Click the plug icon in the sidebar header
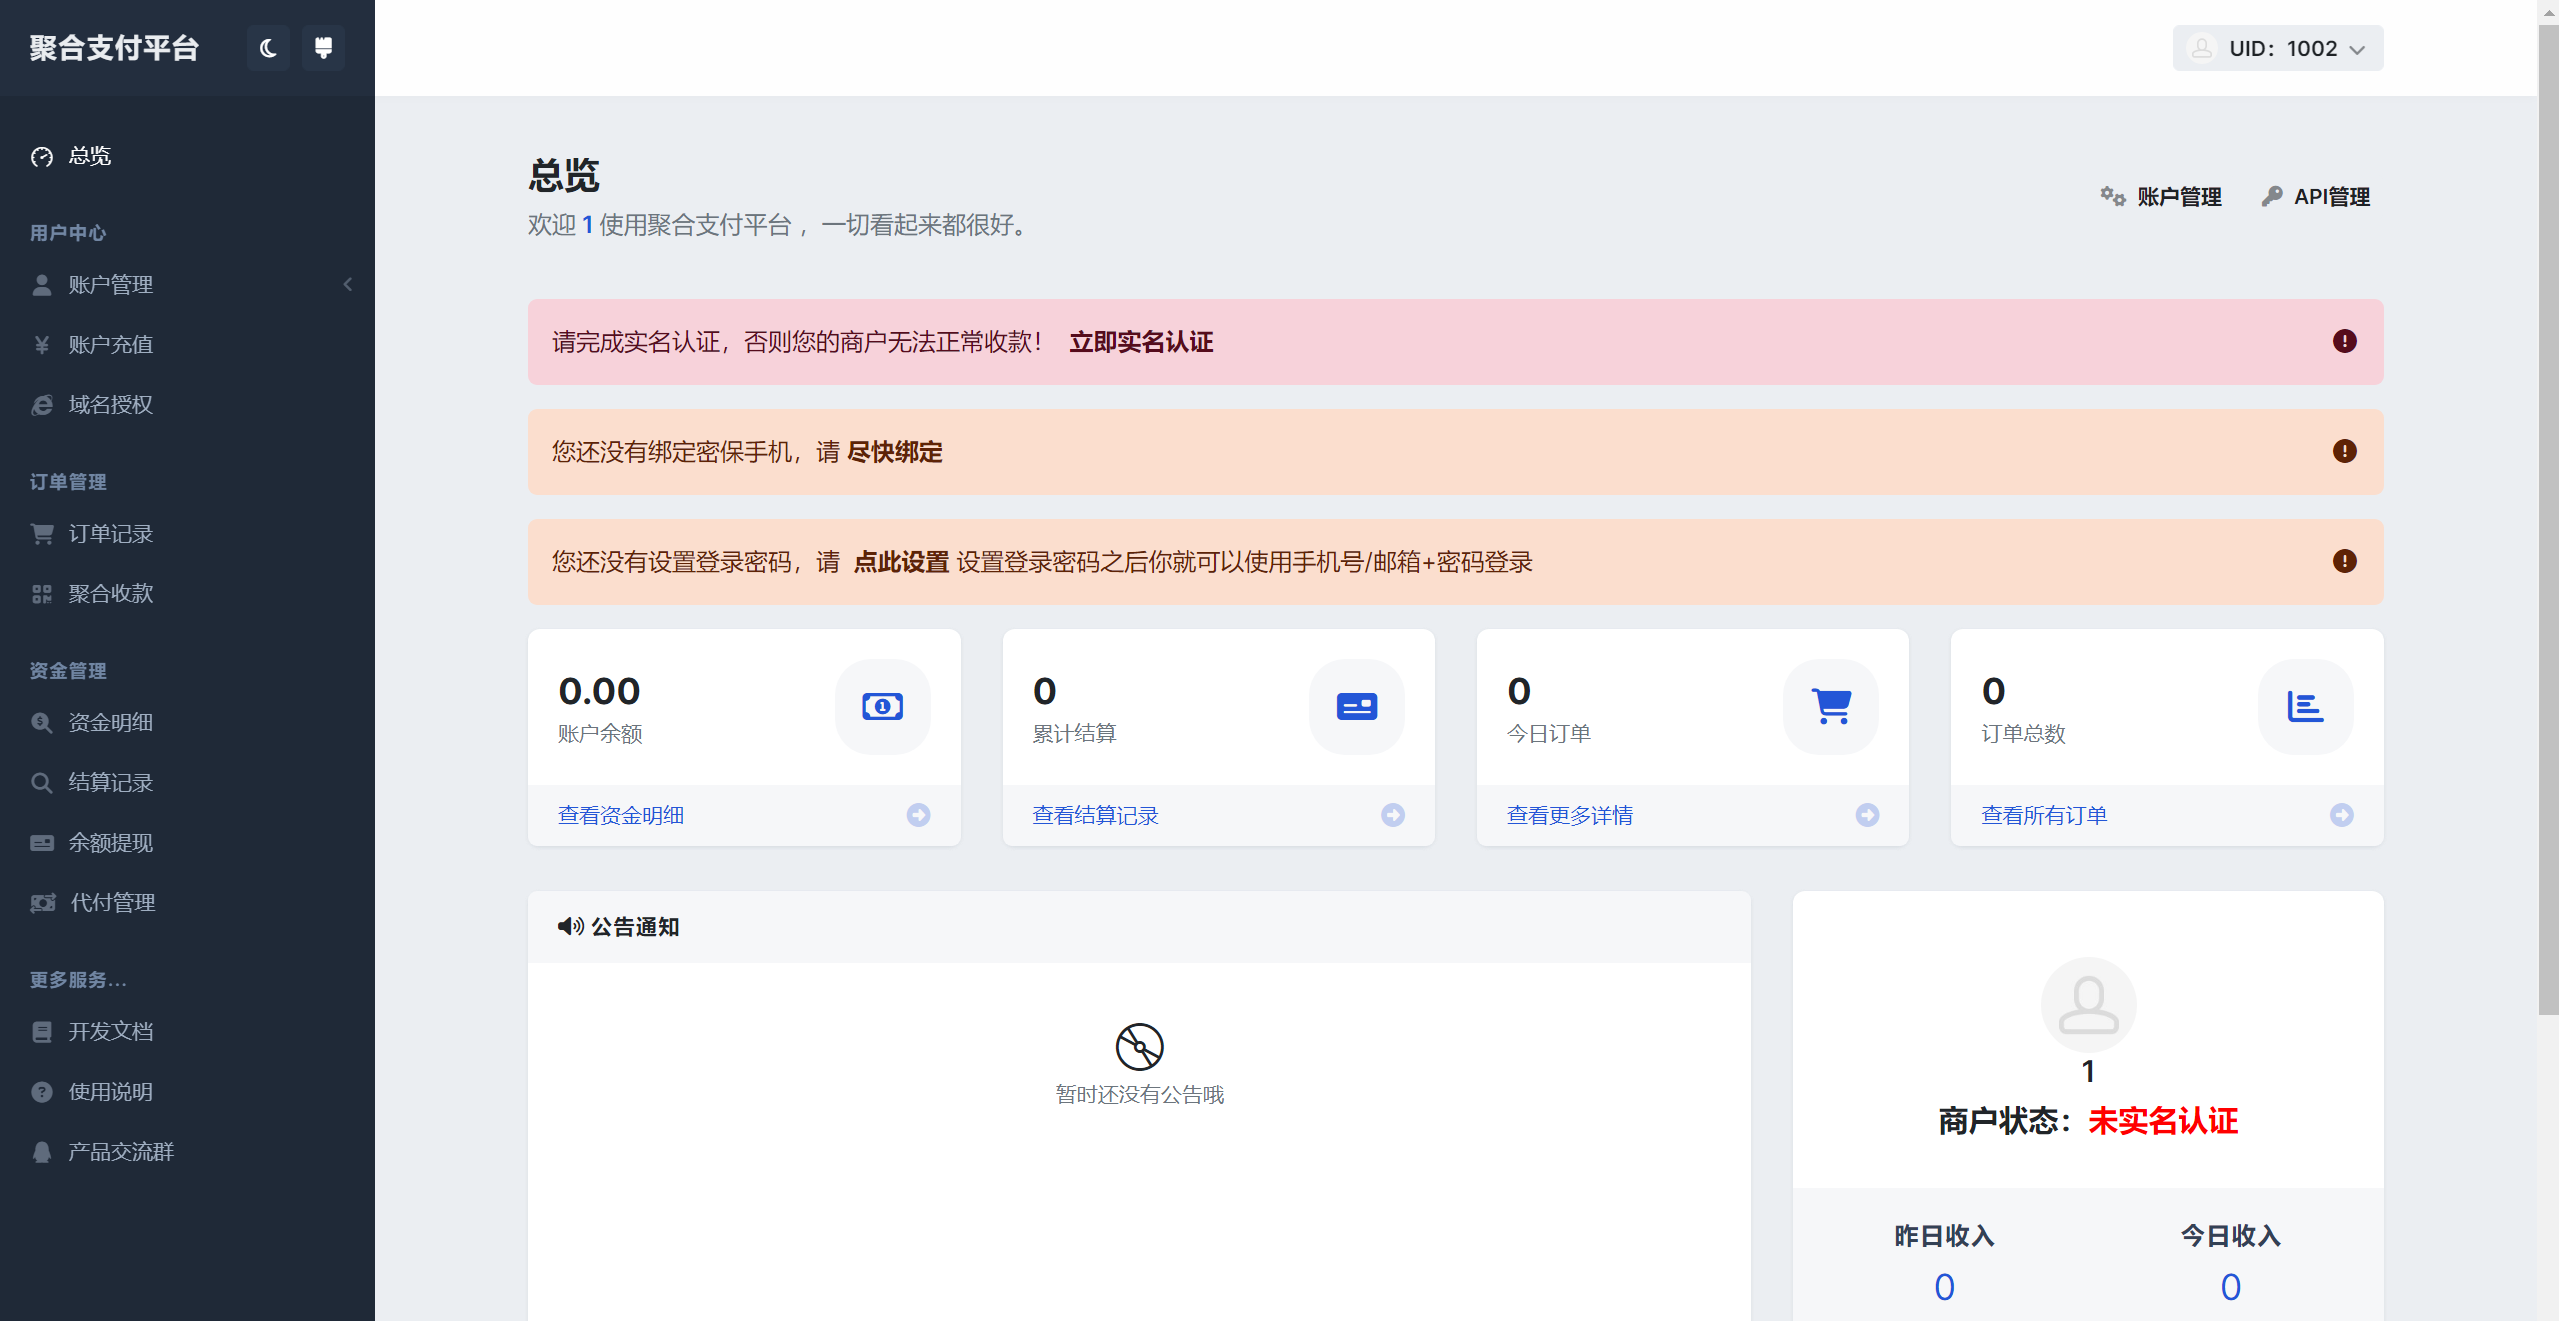Image resolution: width=2559 pixels, height=1321 pixels. tap(323, 48)
